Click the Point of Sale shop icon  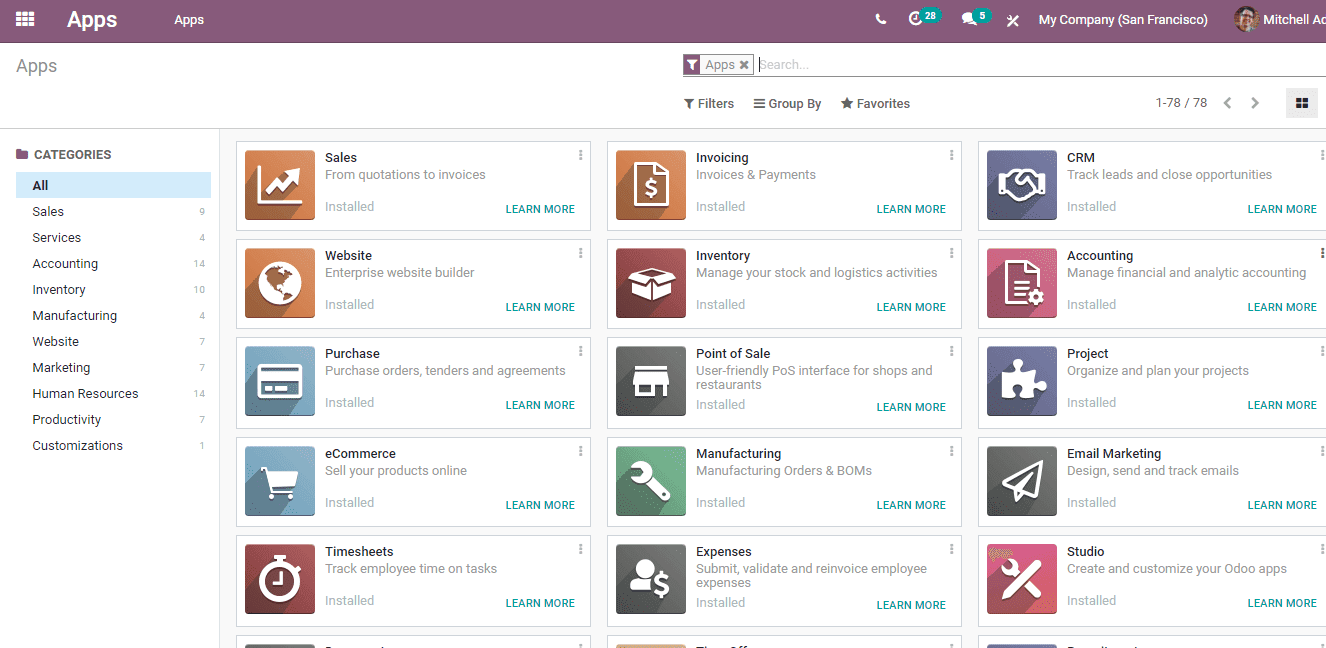pyautogui.click(x=651, y=381)
